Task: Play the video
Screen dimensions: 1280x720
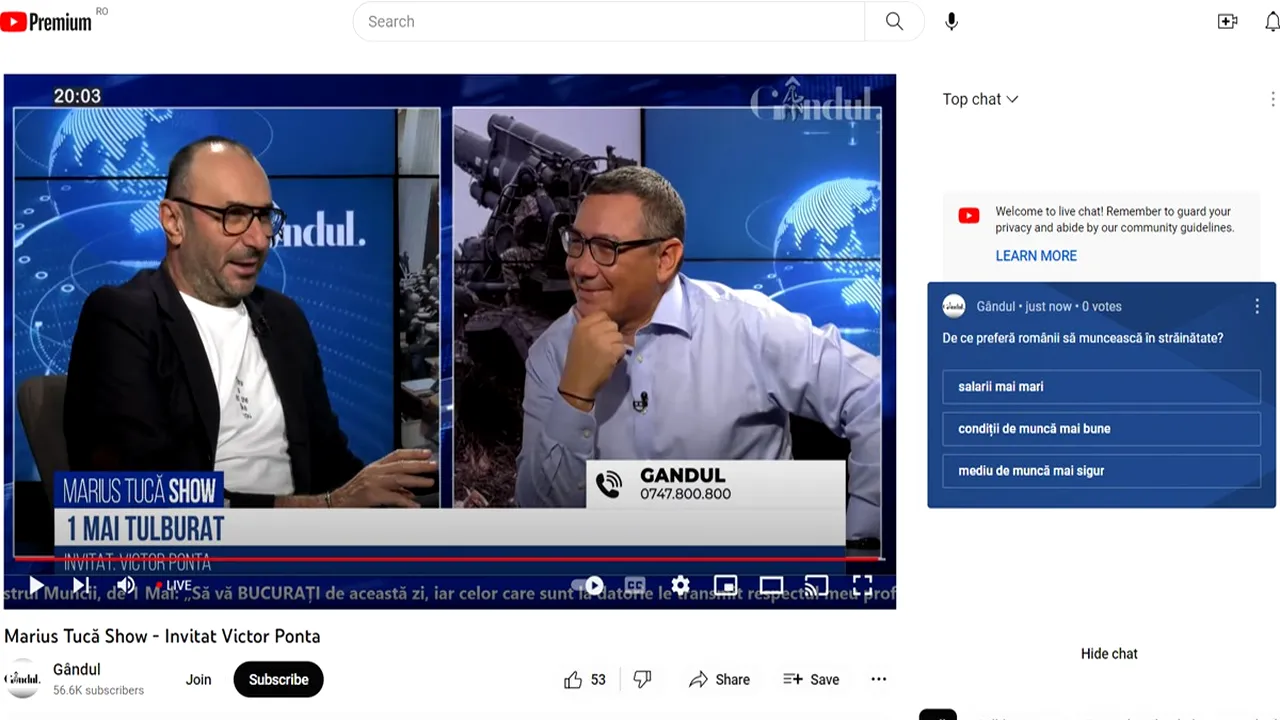Action: (x=36, y=585)
